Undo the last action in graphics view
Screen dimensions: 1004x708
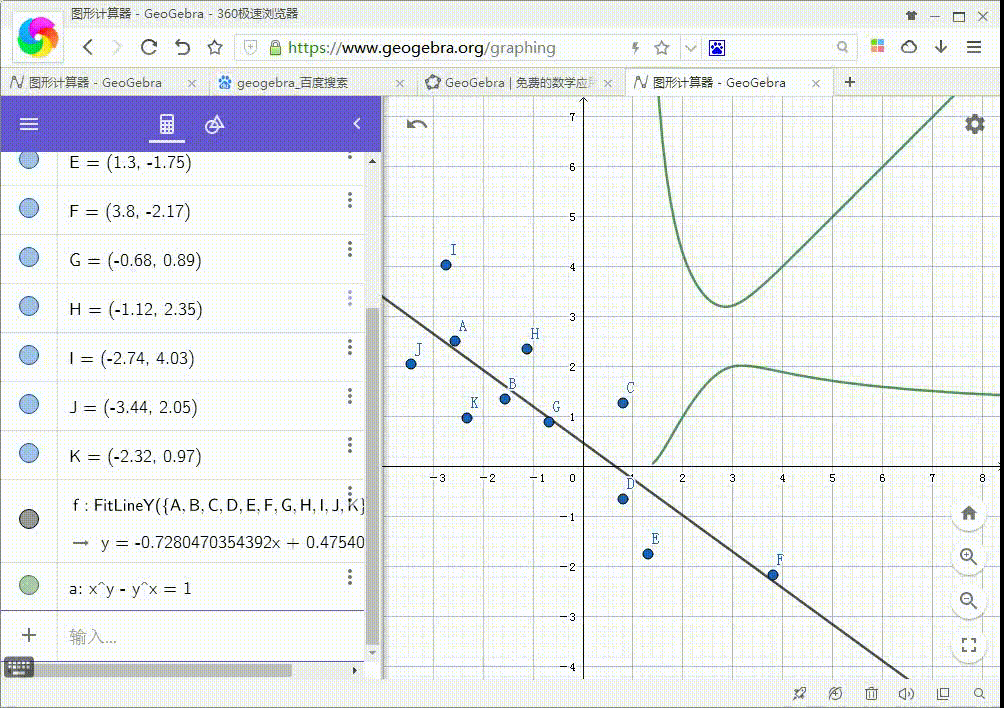pyautogui.click(x=417, y=124)
